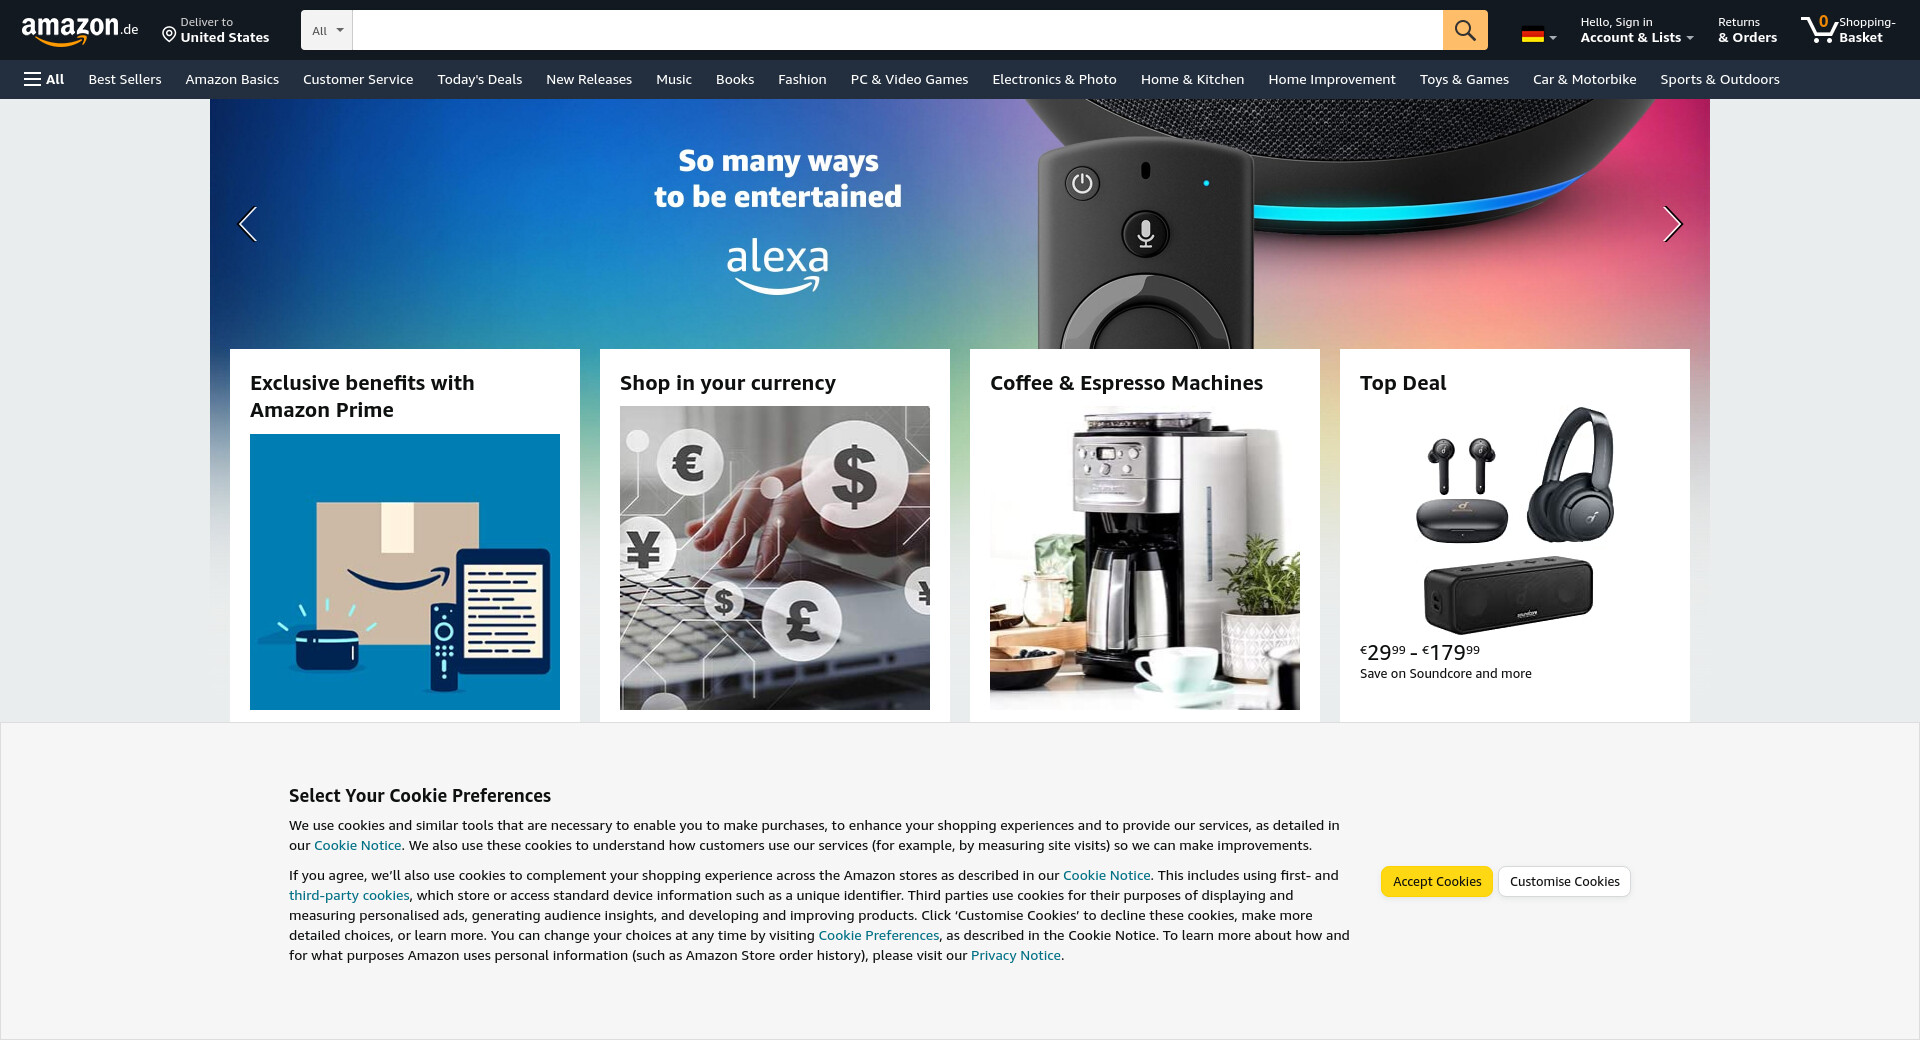Open the language selector dropdown arrow

tap(1552, 37)
